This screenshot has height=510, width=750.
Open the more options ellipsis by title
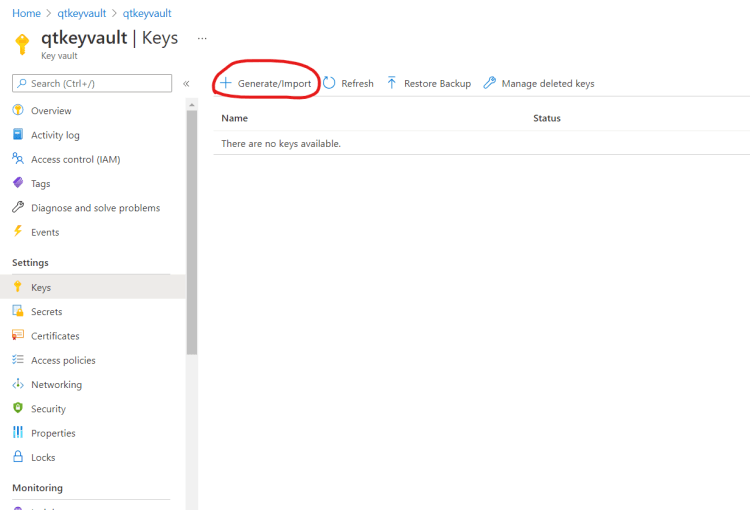[x=202, y=38]
